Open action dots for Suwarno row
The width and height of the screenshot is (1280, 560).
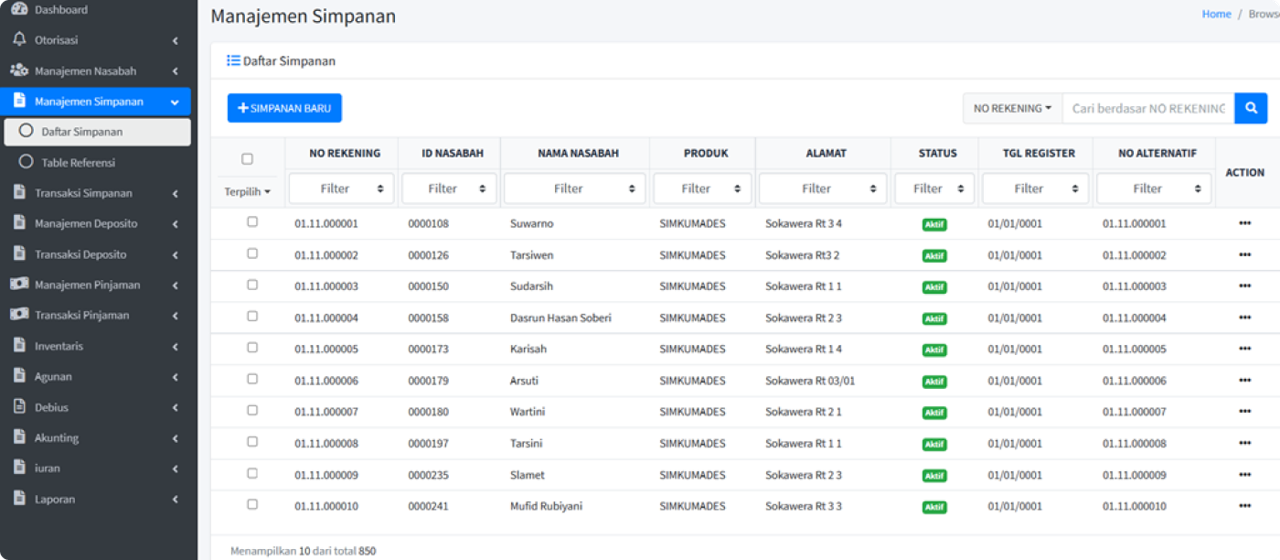click(1244, 223)
